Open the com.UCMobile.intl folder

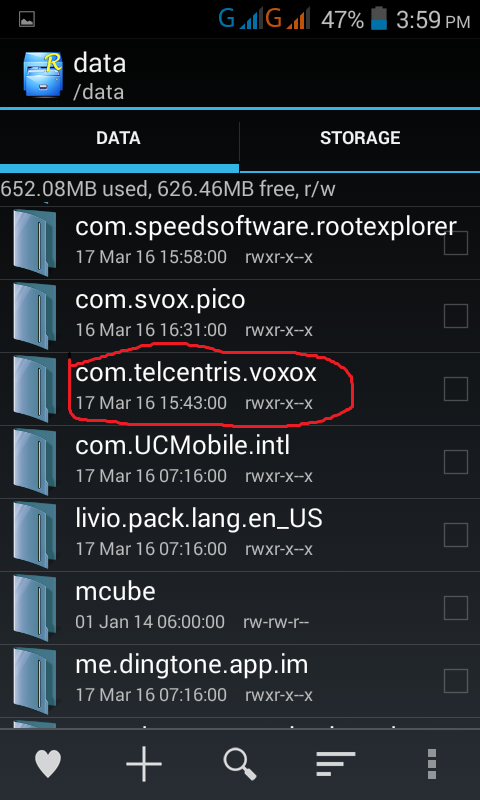240,462
